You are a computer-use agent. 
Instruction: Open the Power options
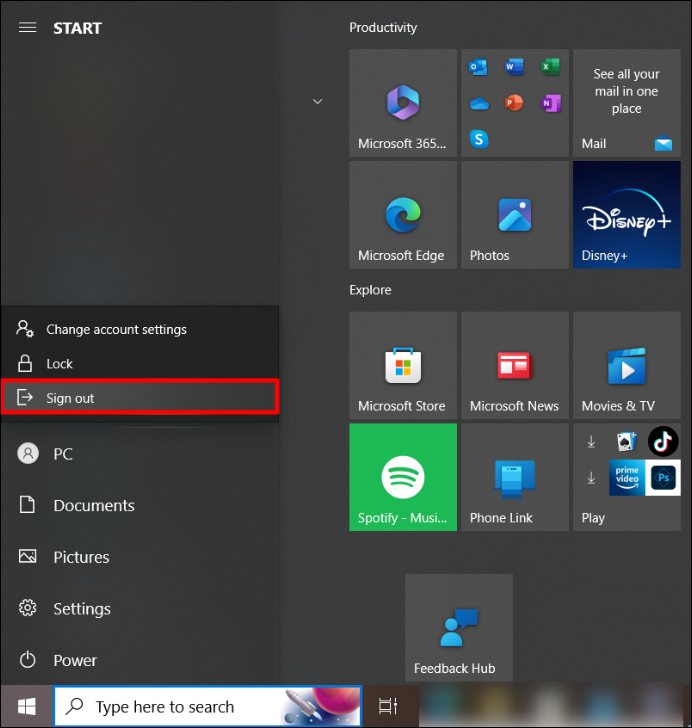pos(139,660)
